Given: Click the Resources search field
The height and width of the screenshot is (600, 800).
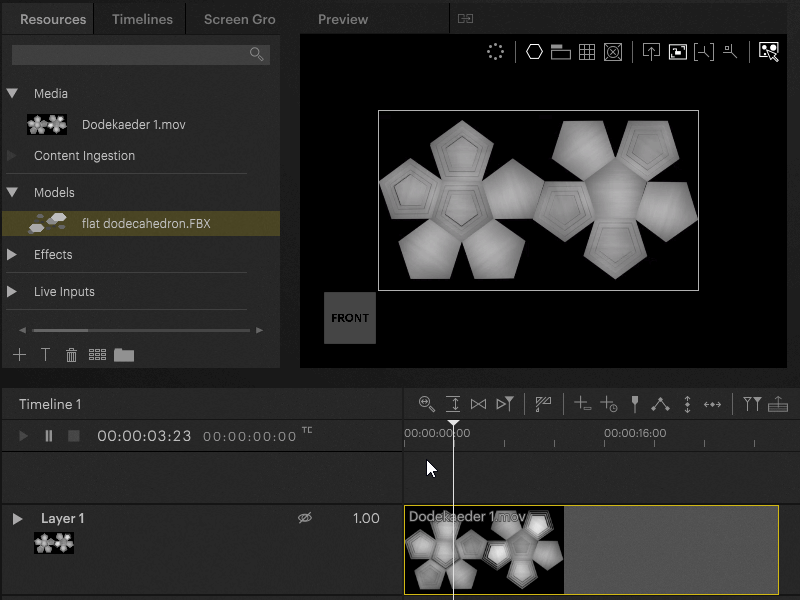Looking at the screenshot, I should coord(141,55).
